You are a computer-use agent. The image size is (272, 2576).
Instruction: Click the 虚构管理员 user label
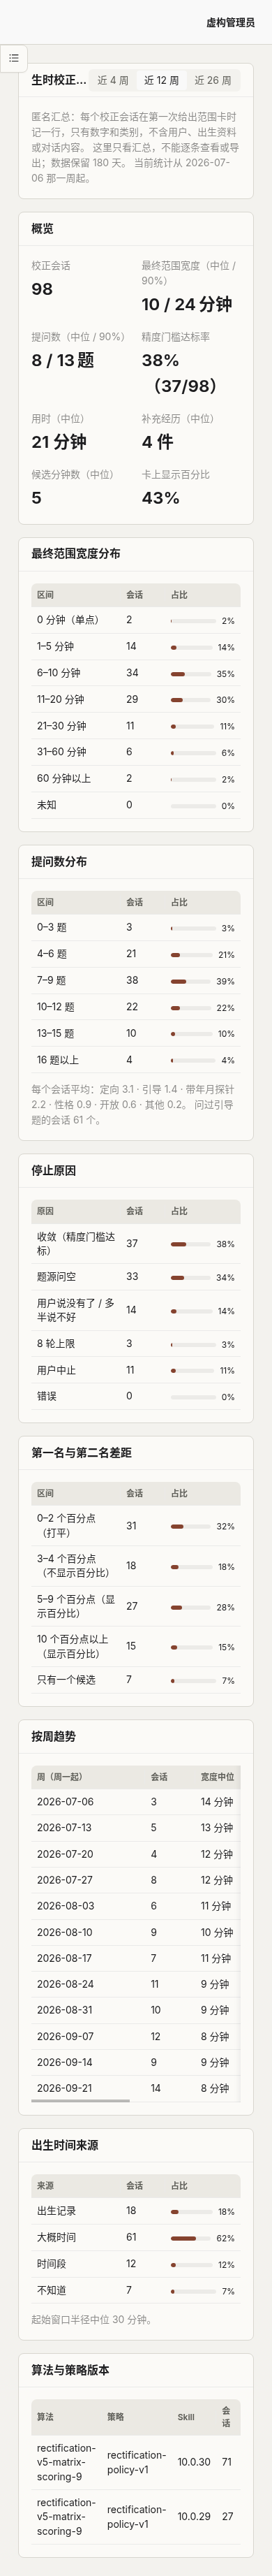pos(230,22)
